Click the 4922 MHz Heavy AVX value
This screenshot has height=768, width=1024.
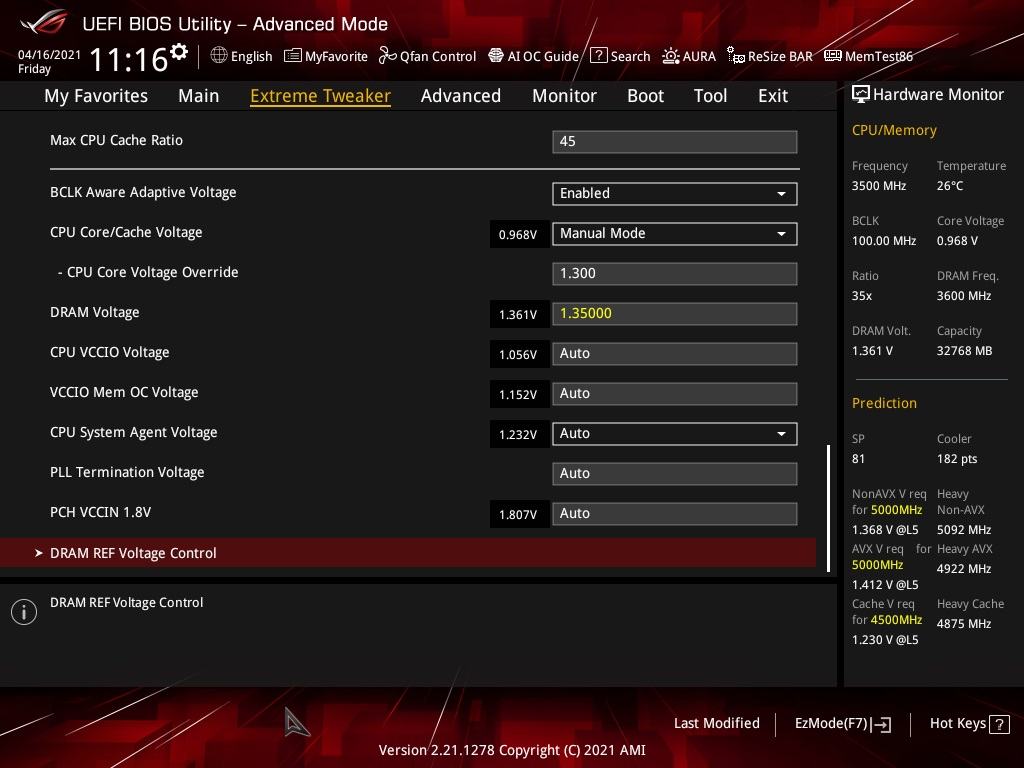point(964,569)
